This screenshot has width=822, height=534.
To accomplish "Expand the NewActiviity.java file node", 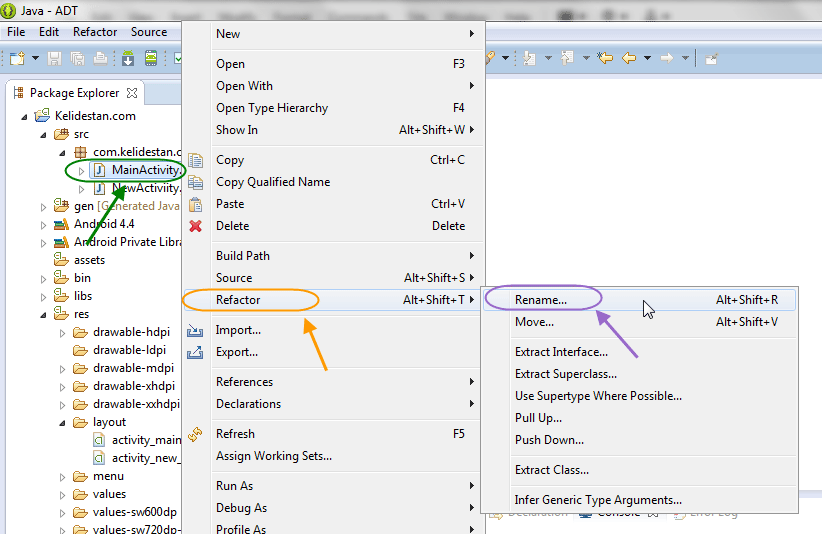I will point(81,189).
